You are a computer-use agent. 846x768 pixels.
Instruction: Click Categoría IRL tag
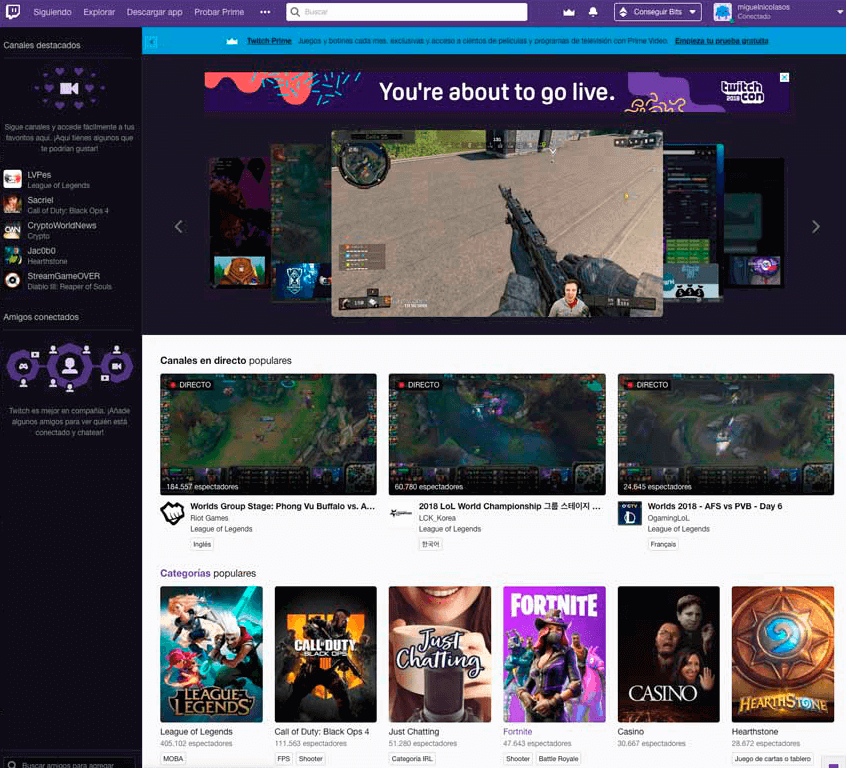point(412,759)
